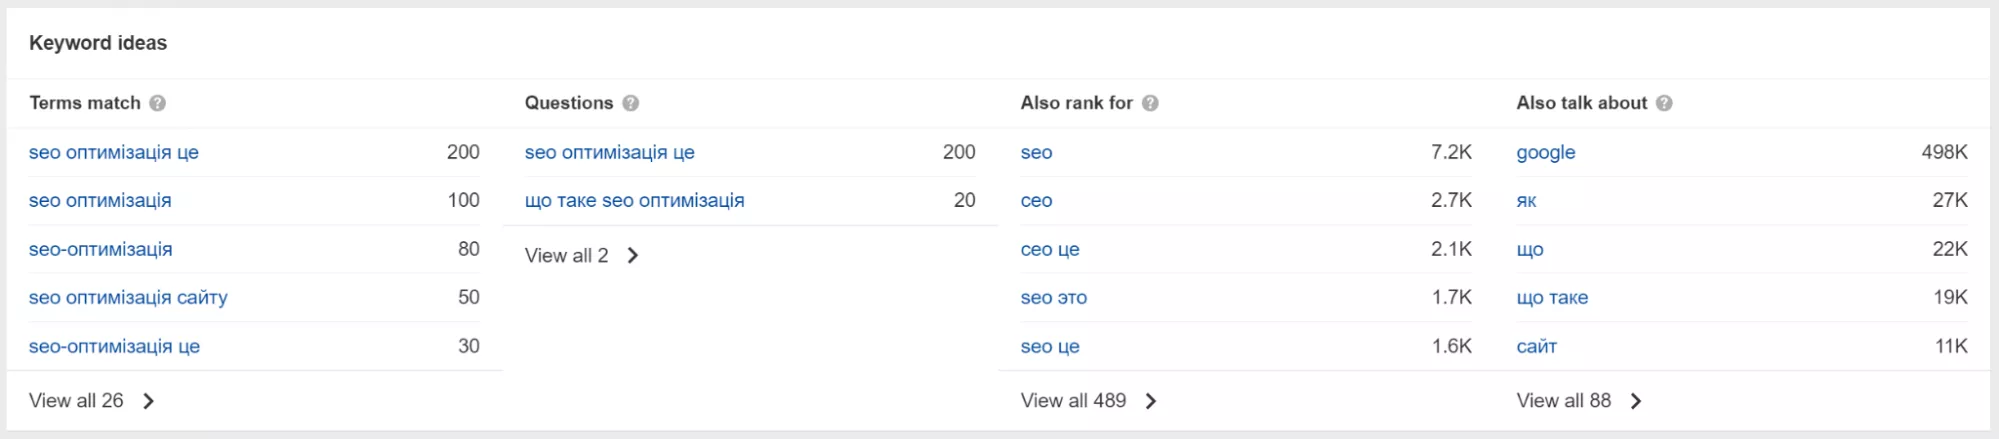Image resolution: width=1999 pixels, height=440 pixels.
Task: Expand View all 489 ranked keywords
Action: click(x=1088, y=401)
